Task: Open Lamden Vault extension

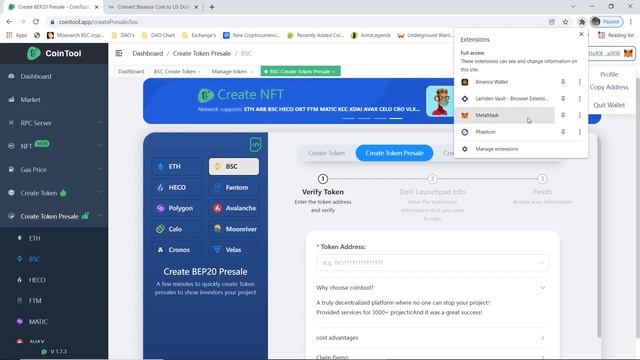Action: click(x=504, y=99)
